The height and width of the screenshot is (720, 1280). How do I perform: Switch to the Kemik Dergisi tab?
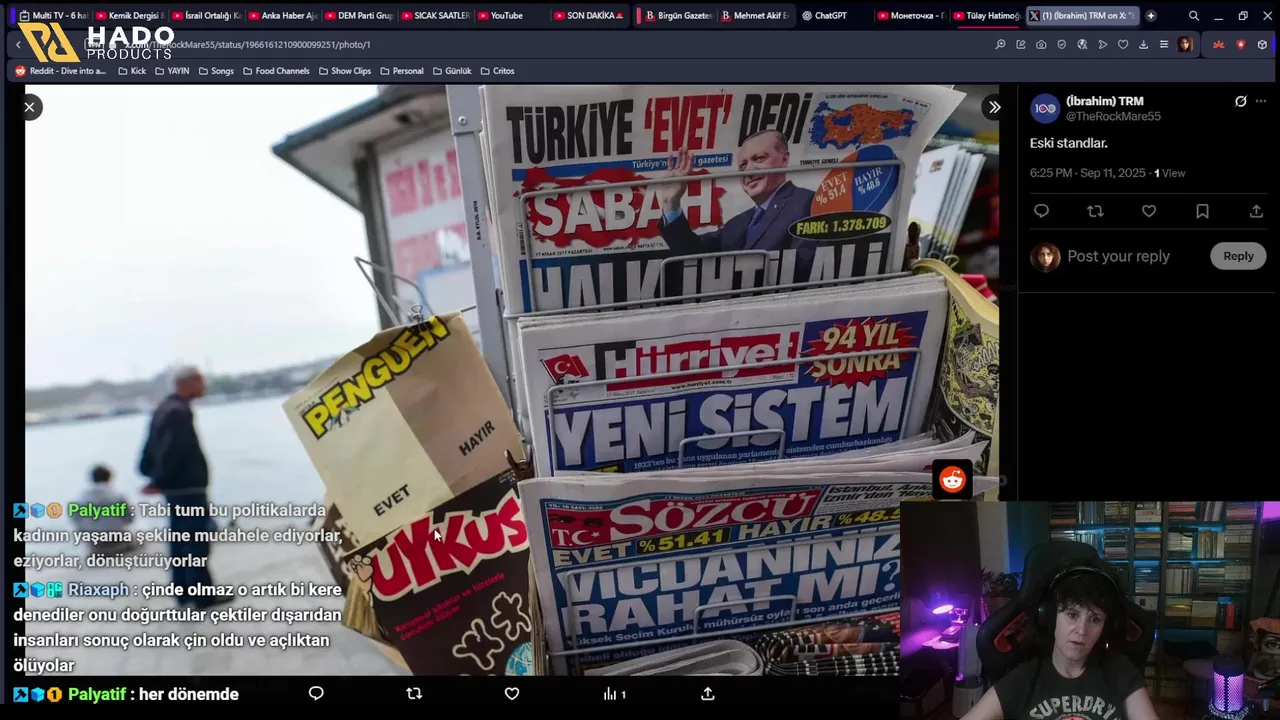point(130,15)
